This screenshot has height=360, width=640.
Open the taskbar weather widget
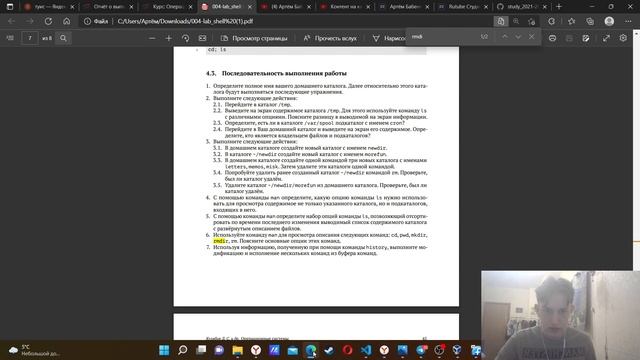click(35, 350)
